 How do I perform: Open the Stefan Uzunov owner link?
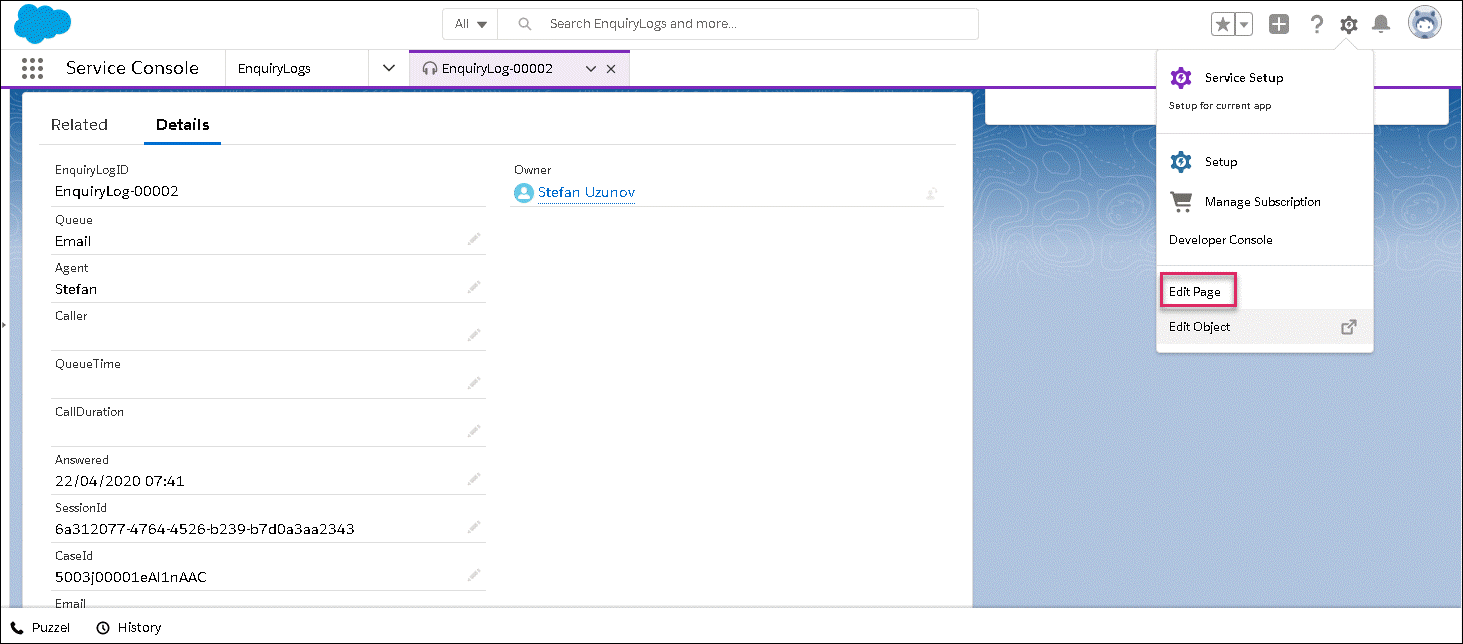586,192
